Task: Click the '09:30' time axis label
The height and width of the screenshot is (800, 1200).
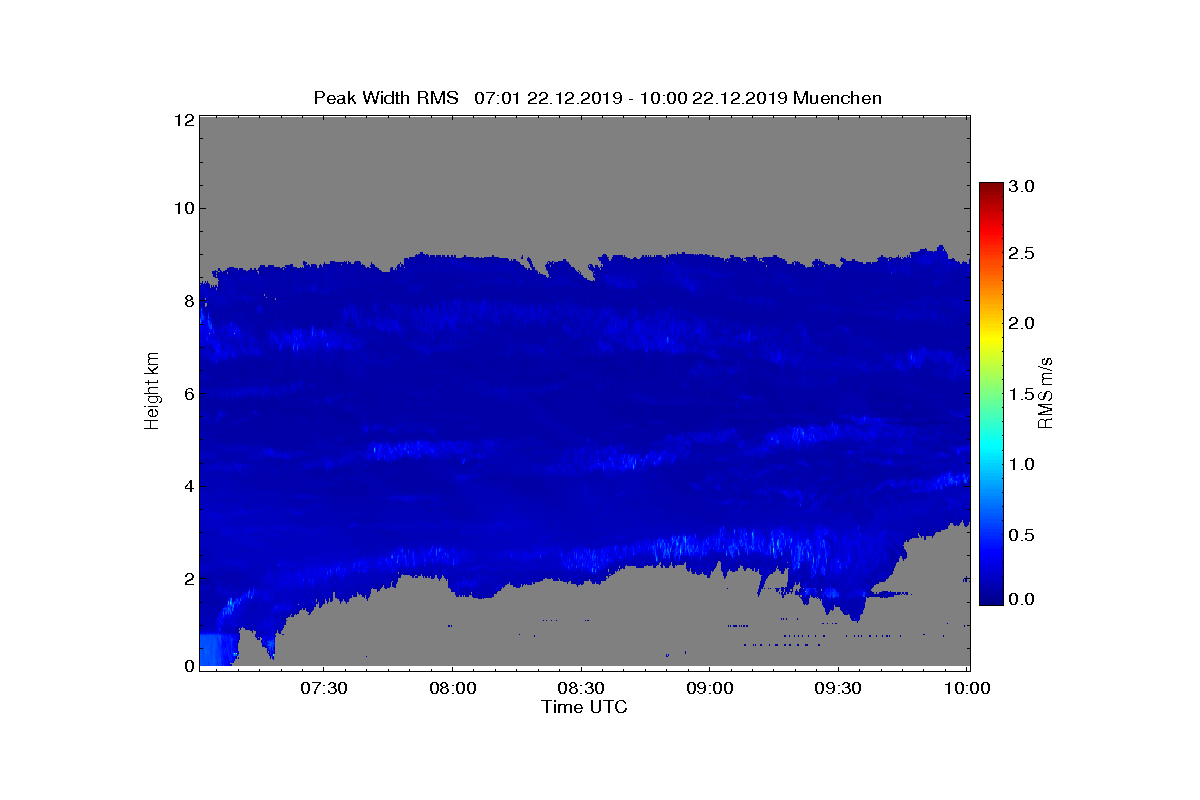Action: point(839,688)
